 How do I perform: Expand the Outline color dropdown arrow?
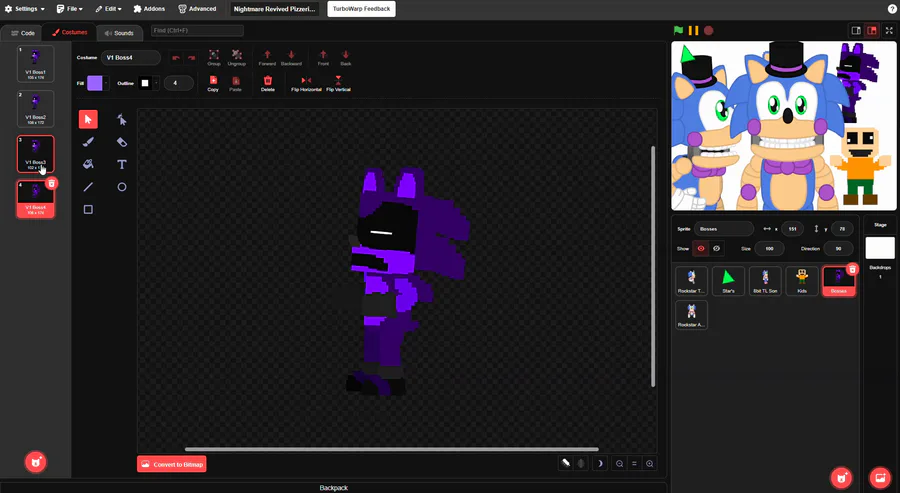[x=156, y=83]
